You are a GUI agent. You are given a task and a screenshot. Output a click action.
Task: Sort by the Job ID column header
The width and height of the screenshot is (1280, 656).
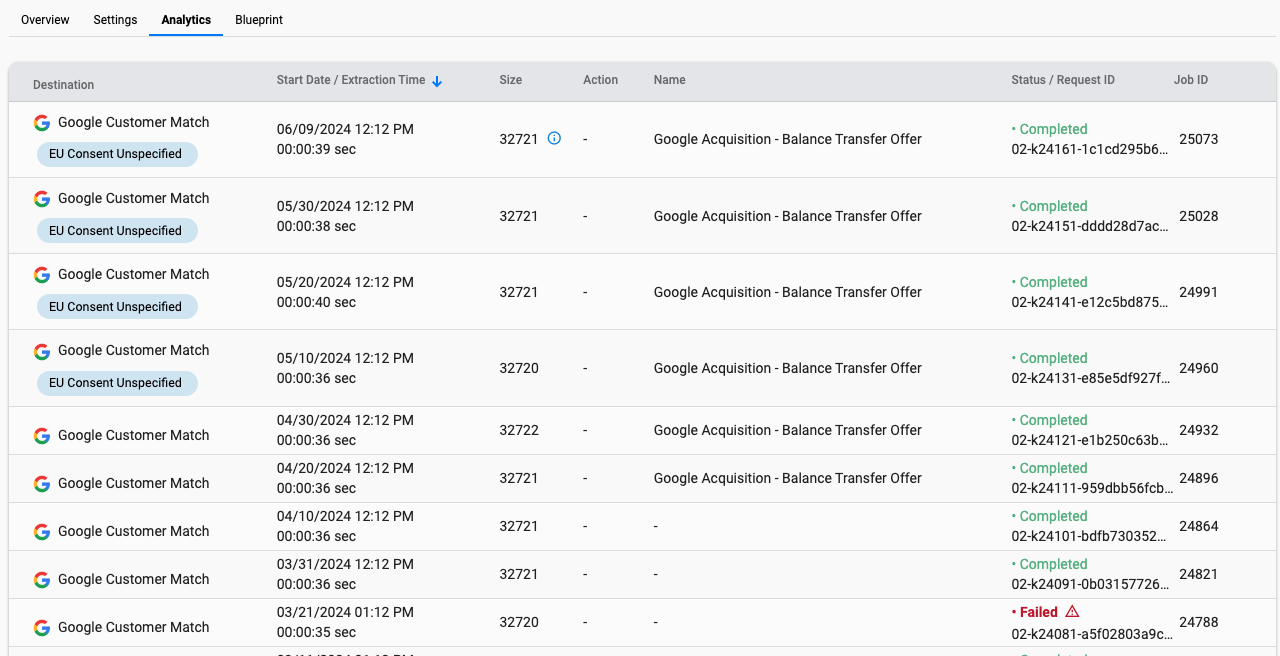pos(1191,80)
